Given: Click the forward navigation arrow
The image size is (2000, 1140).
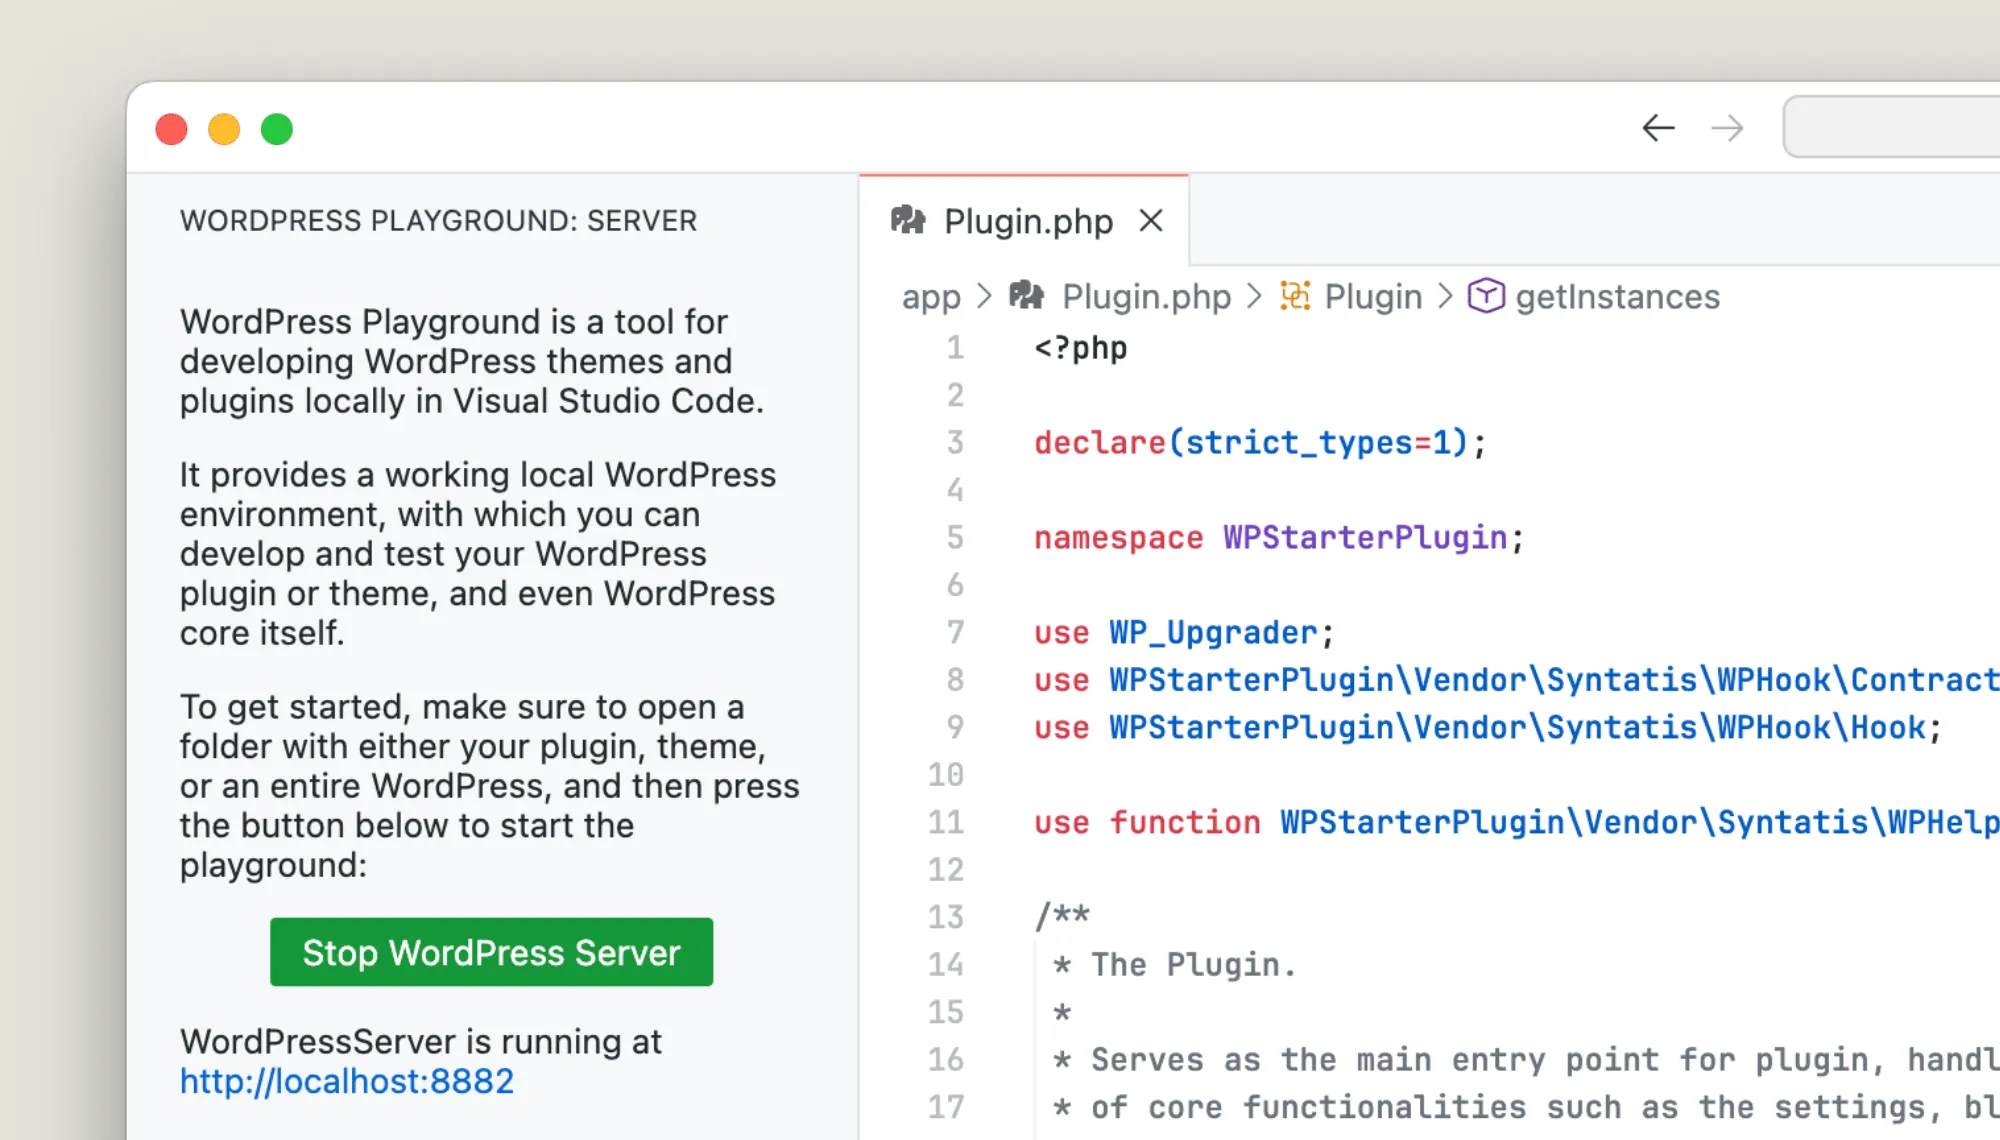Looking at the screenshot, I should (1727, 128).
